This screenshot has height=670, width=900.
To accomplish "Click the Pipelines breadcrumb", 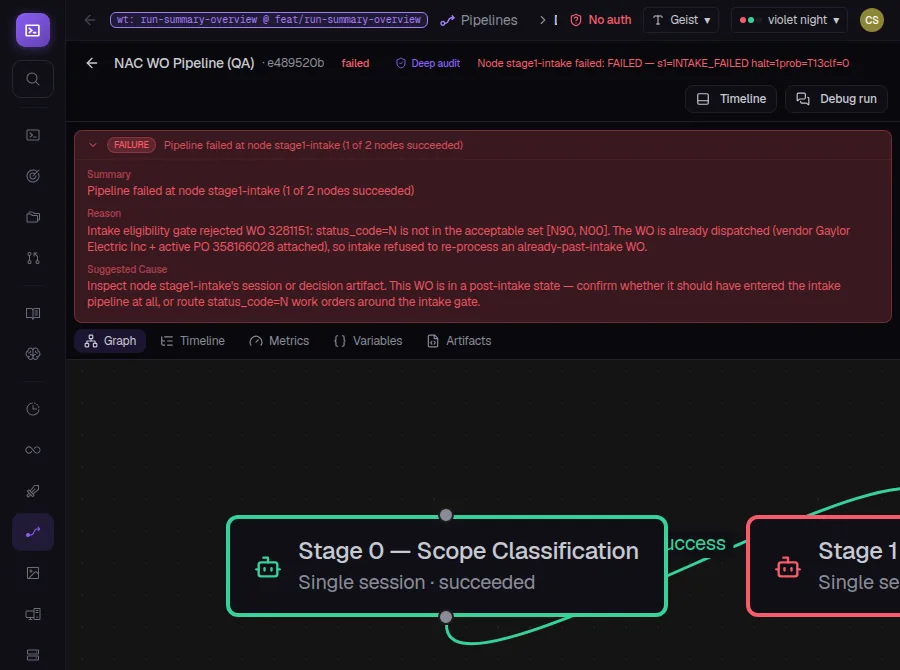I will click(479, 20).
